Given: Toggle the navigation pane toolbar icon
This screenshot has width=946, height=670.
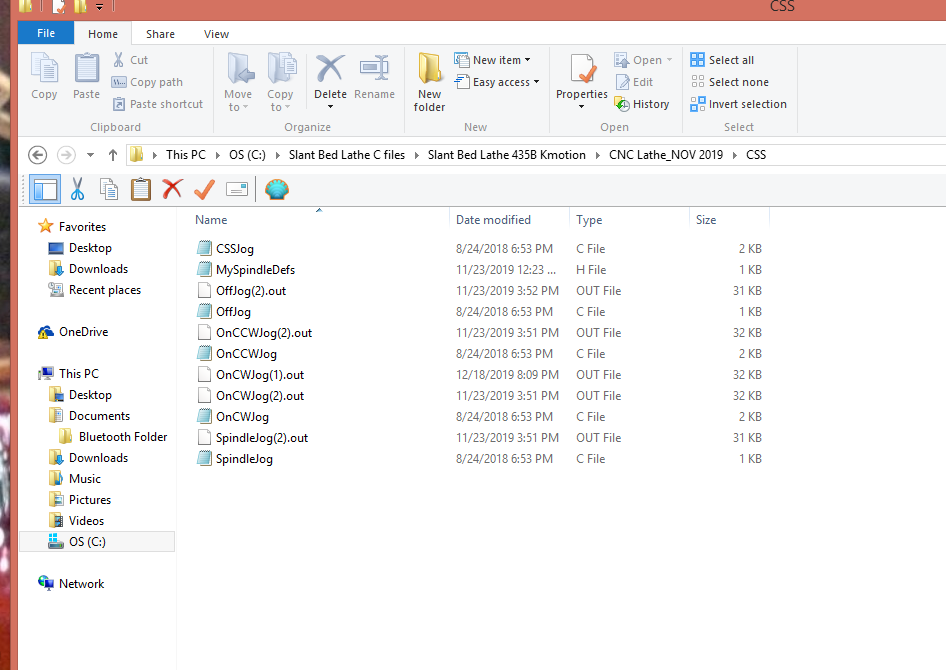Looking at the screenshot, I should 44,189.
